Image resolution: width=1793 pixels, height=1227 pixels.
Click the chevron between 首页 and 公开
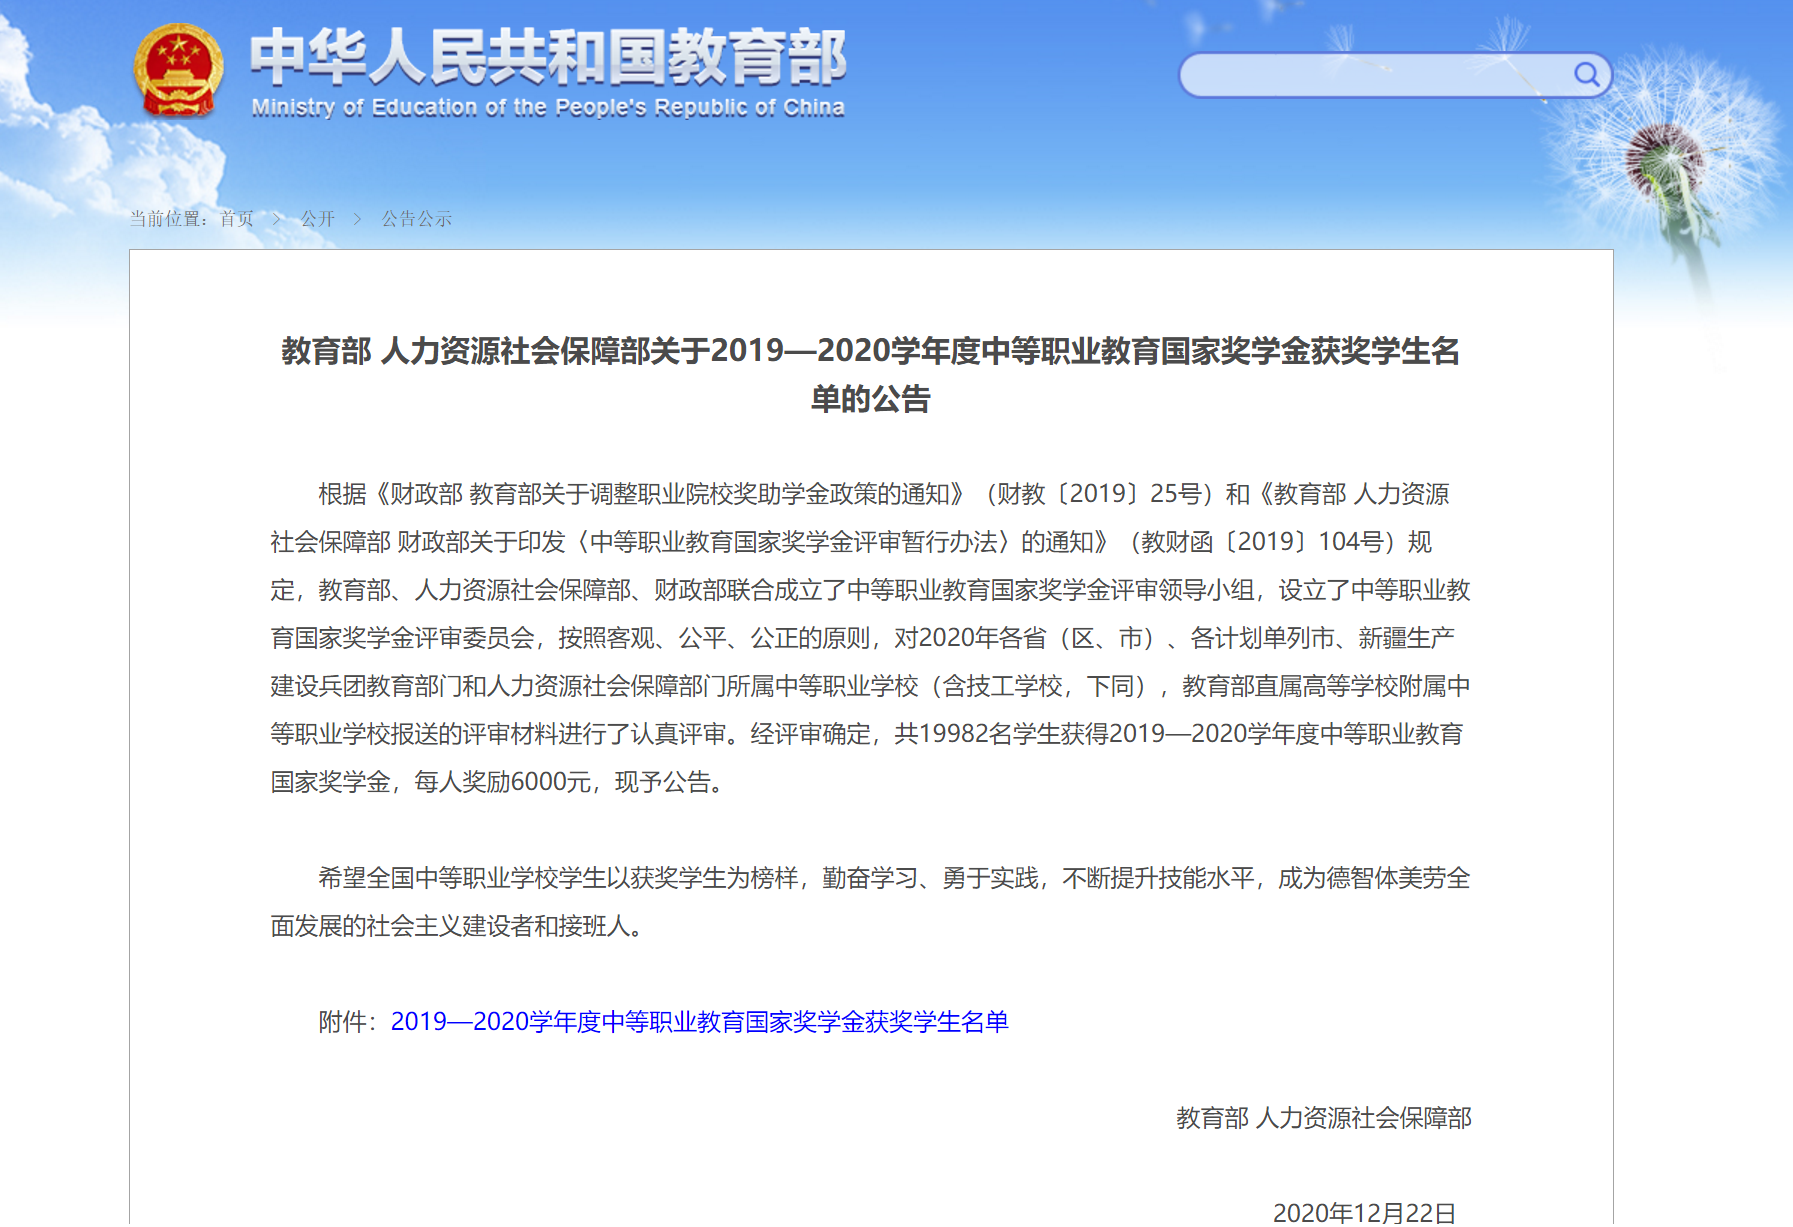click(x=277, y=219)
